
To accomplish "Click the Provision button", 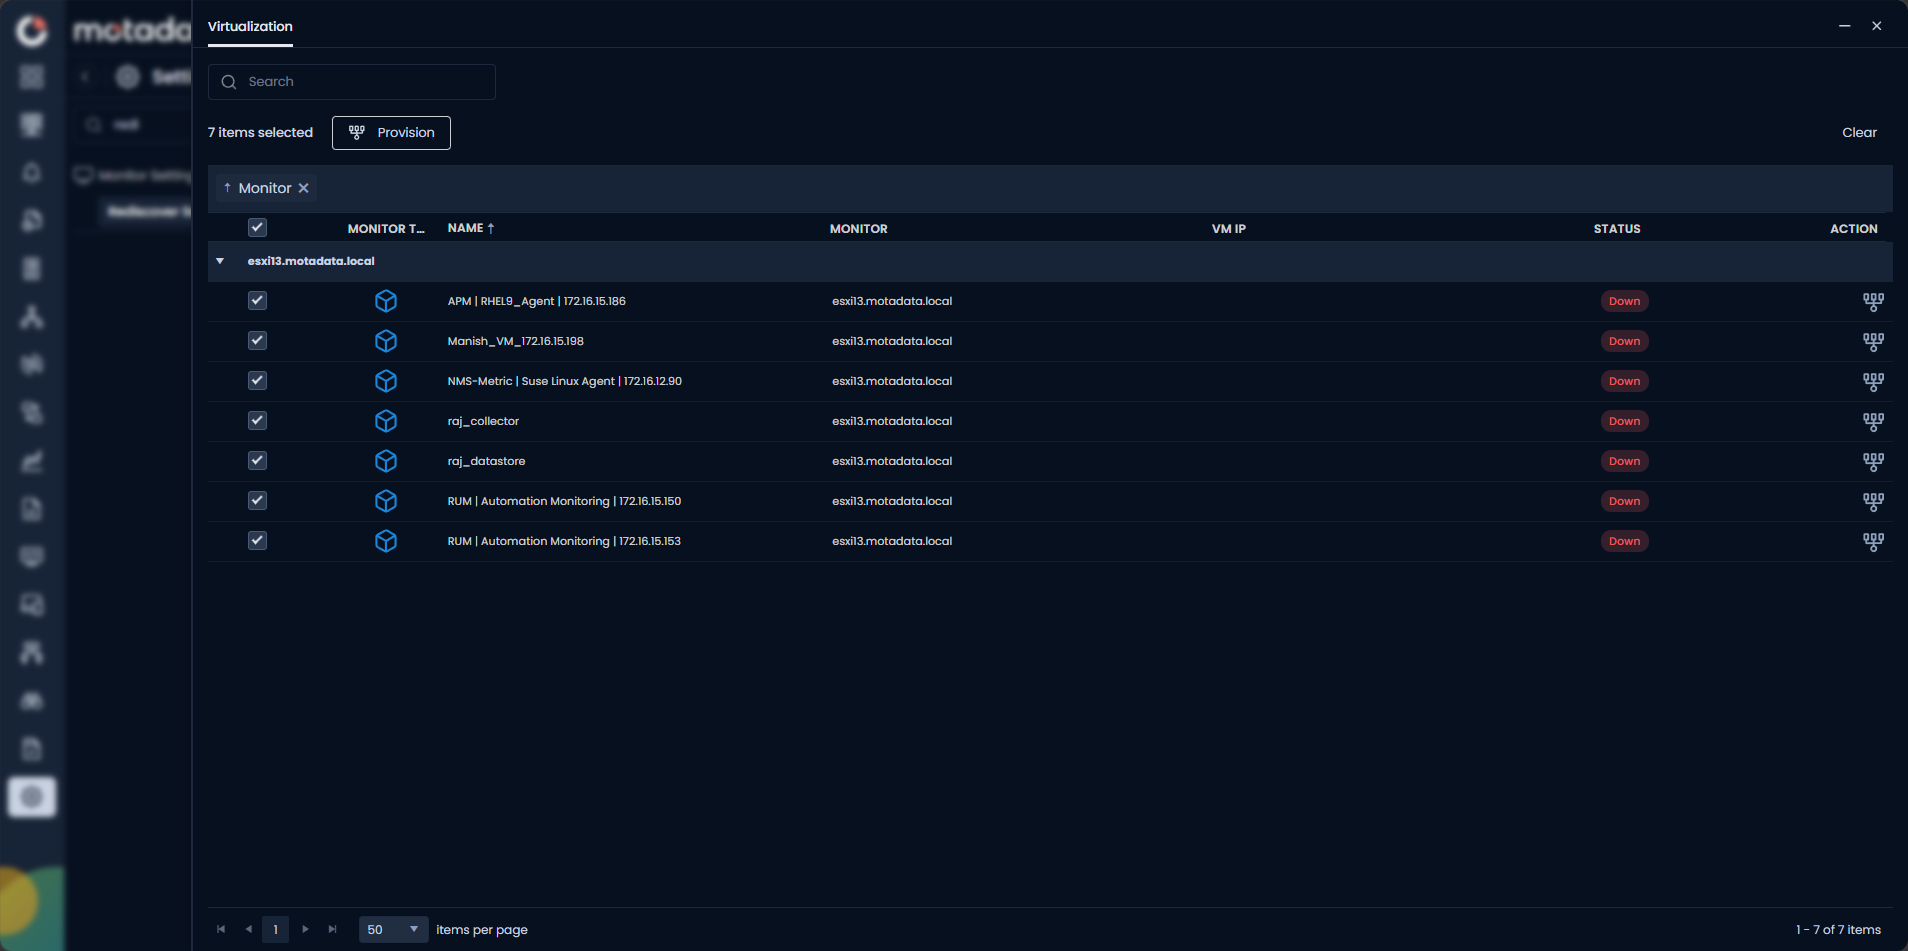I will (x=391, y=133).
